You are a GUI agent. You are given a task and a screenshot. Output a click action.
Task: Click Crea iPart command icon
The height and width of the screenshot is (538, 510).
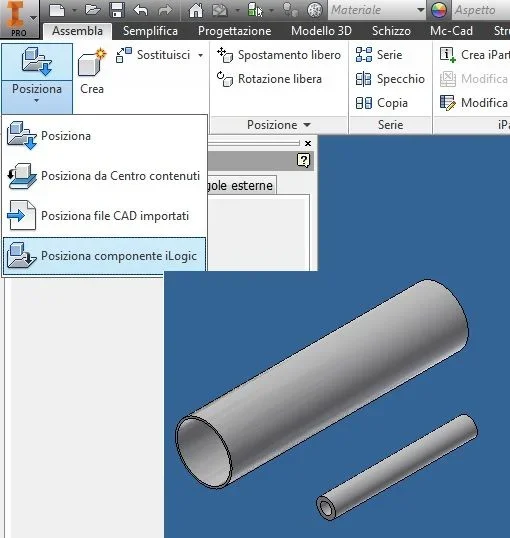tap(448, 55)
